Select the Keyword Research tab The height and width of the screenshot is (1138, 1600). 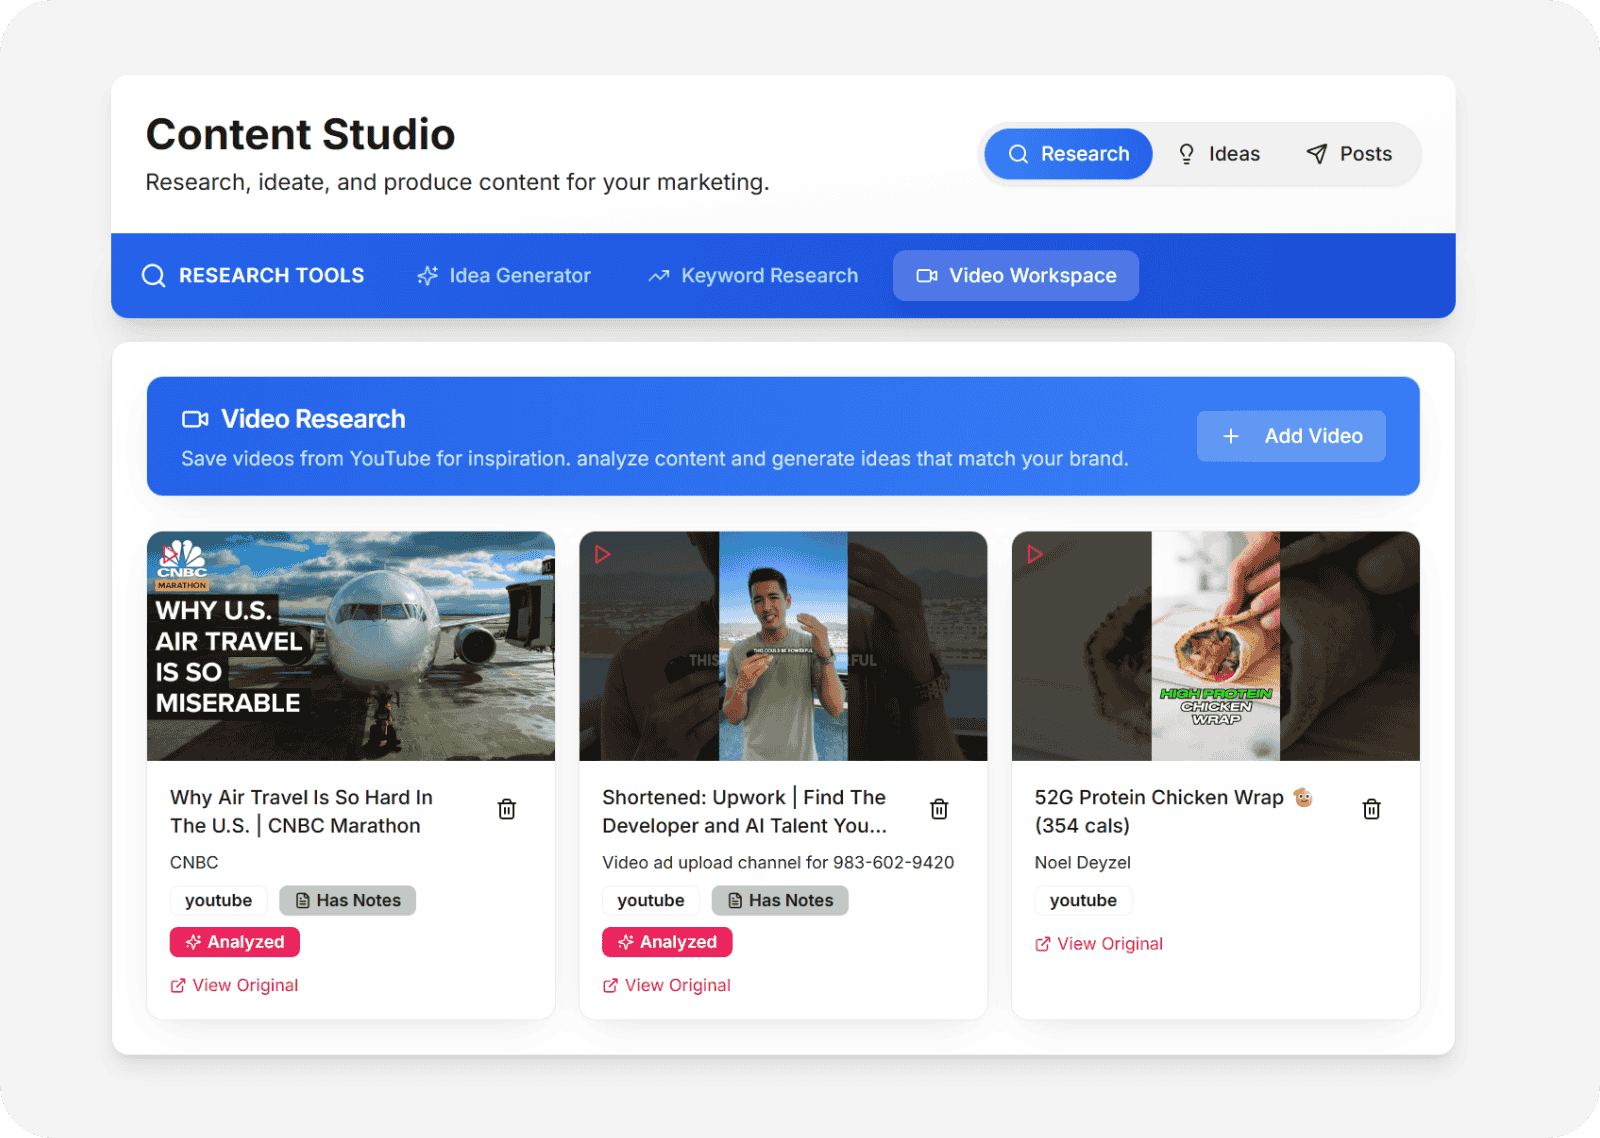pyautogui.click(x=753, y=276)
